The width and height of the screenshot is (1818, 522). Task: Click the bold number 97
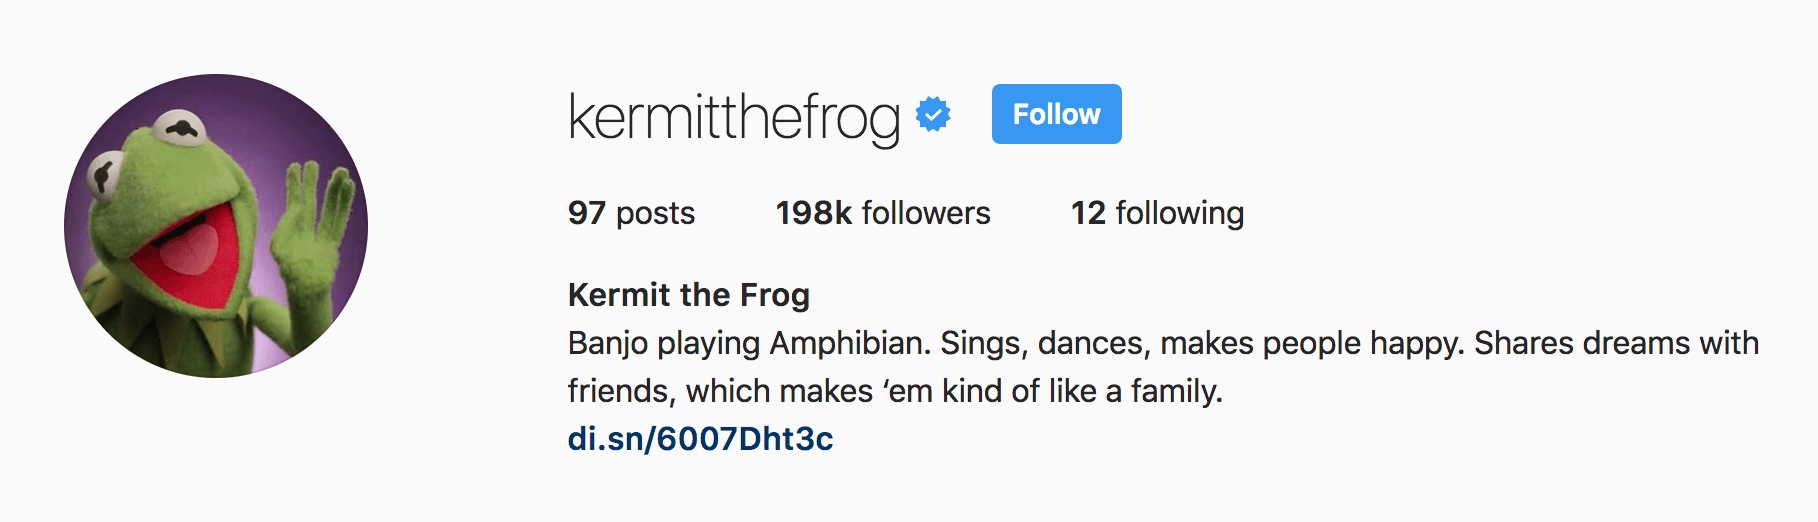coord(587,213)
